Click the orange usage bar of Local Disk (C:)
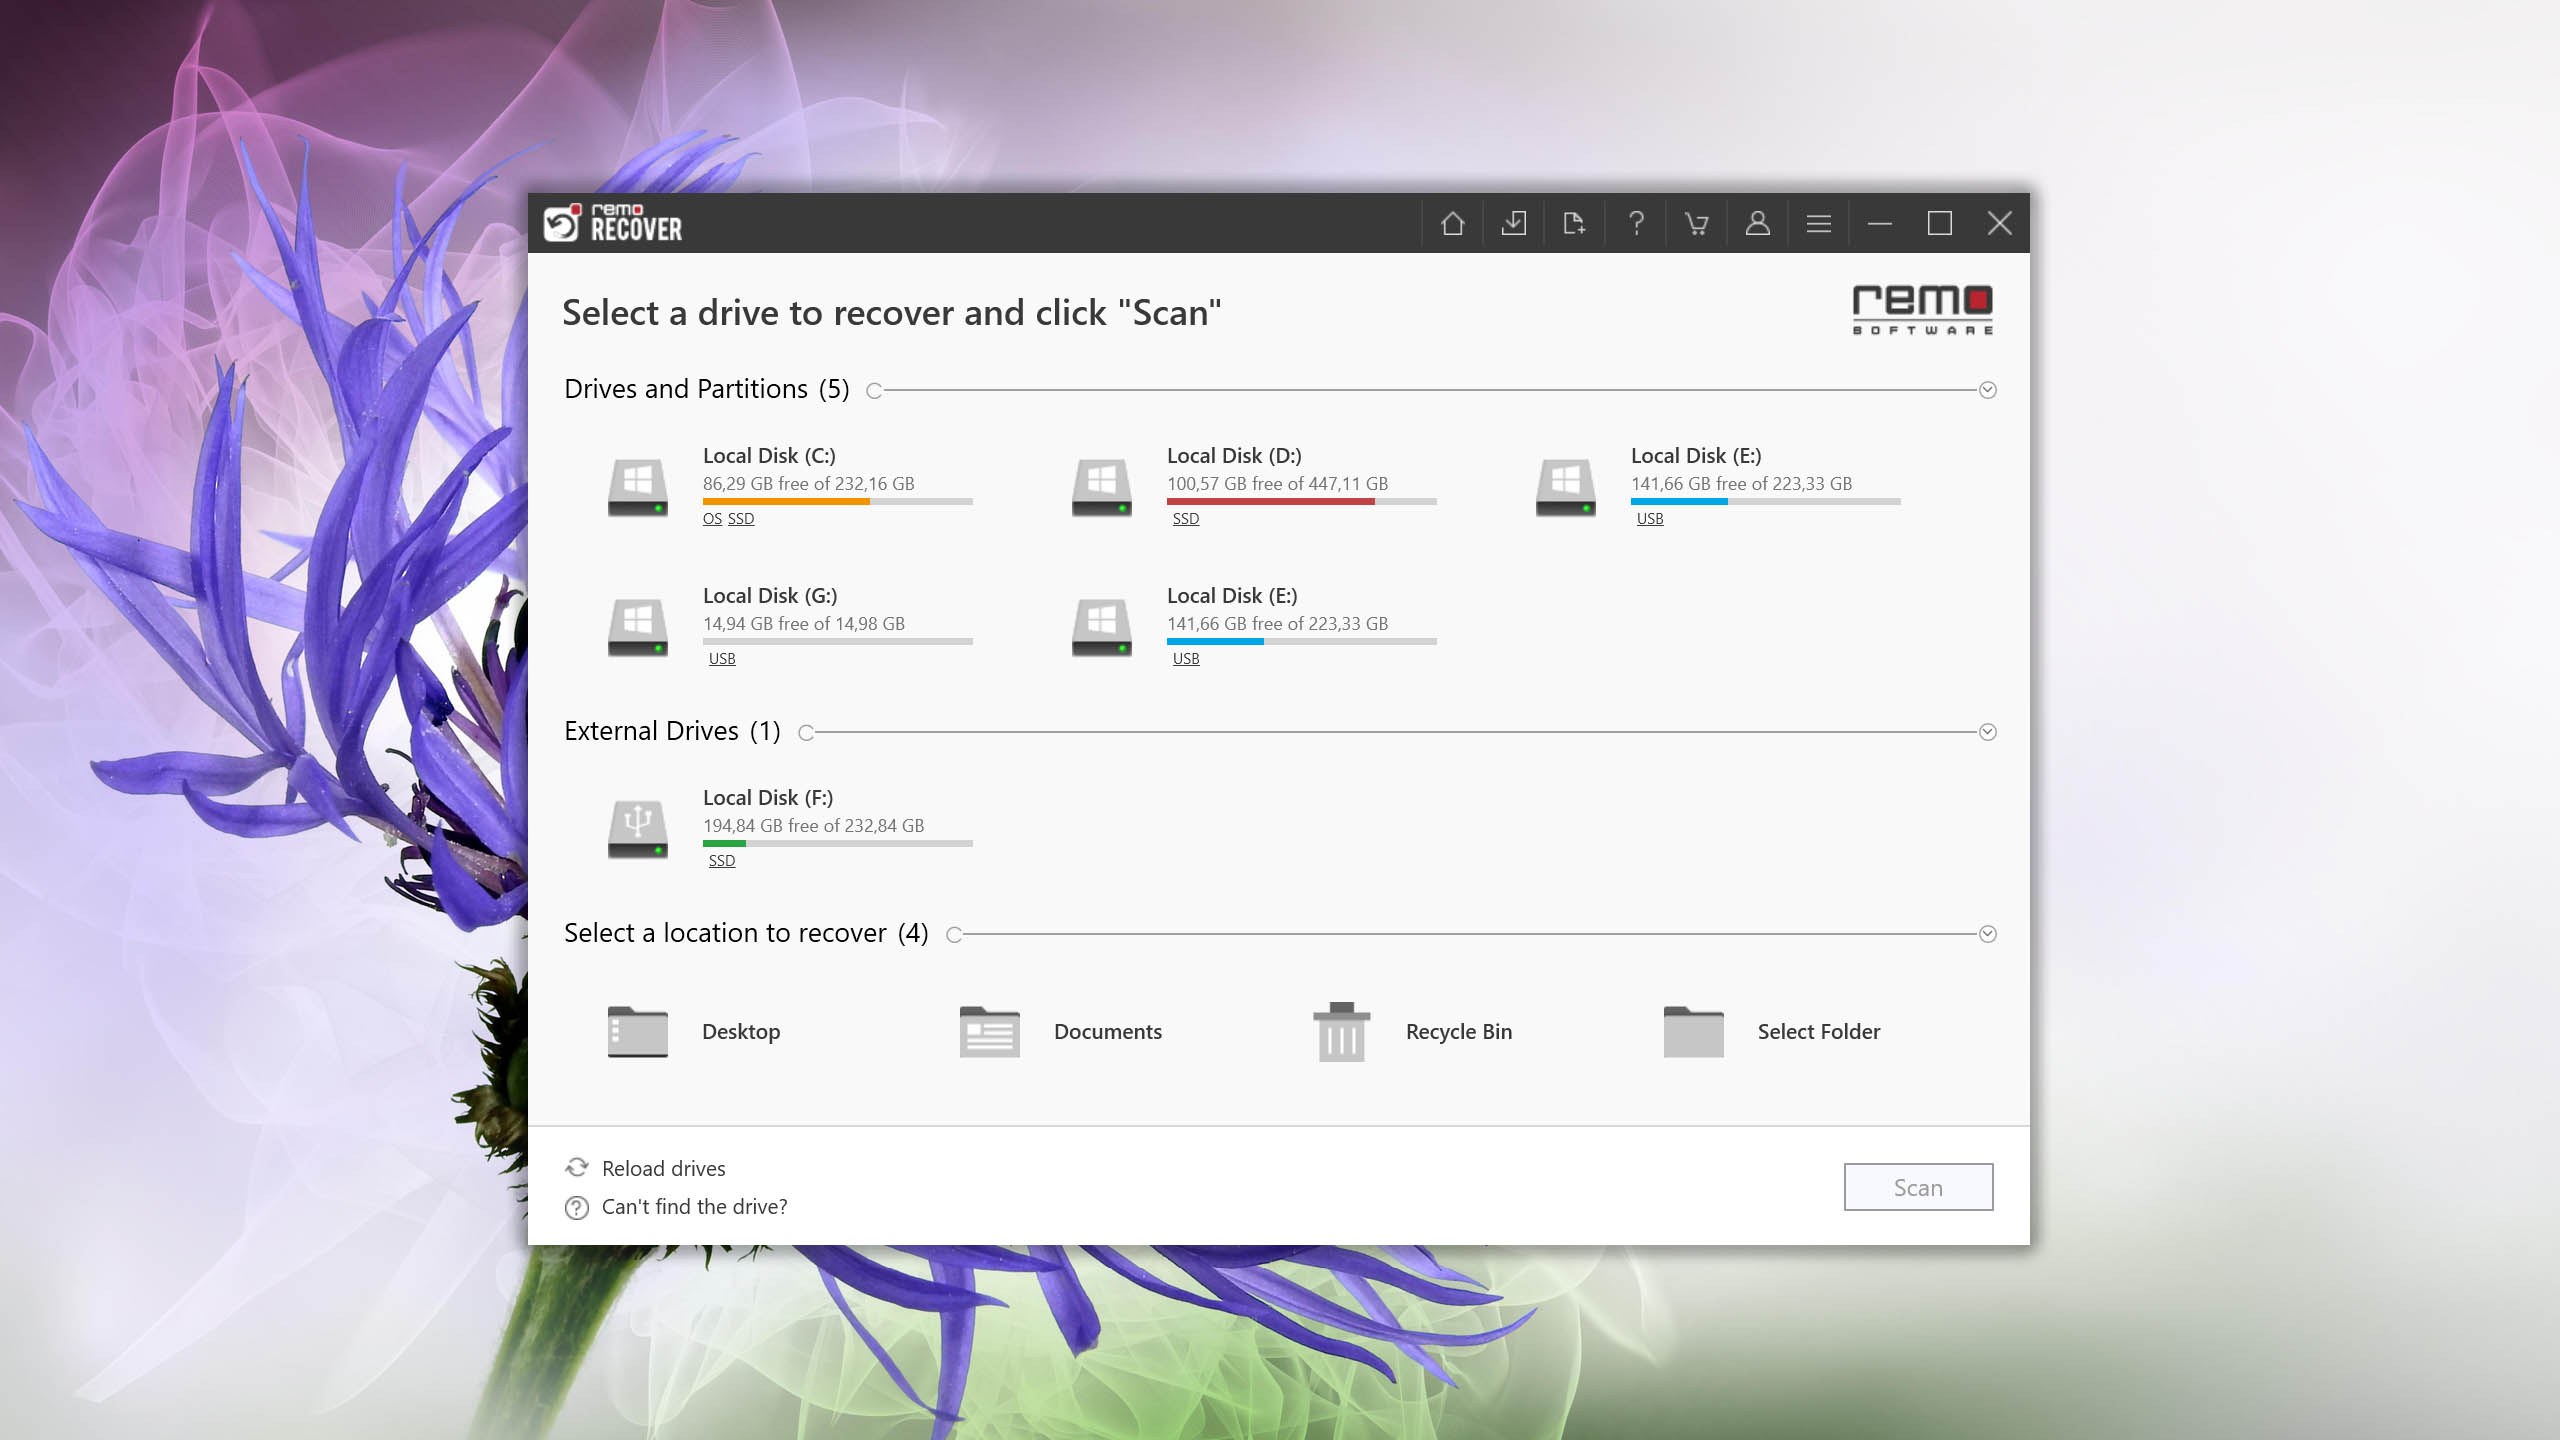2560x1440 pixels. pos(786,502)
